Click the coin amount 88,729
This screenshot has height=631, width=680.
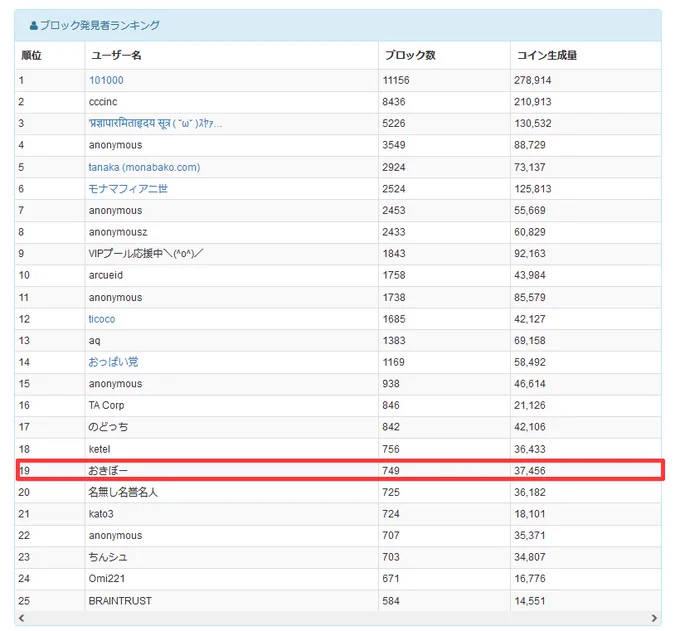click(x=530, y=145)
